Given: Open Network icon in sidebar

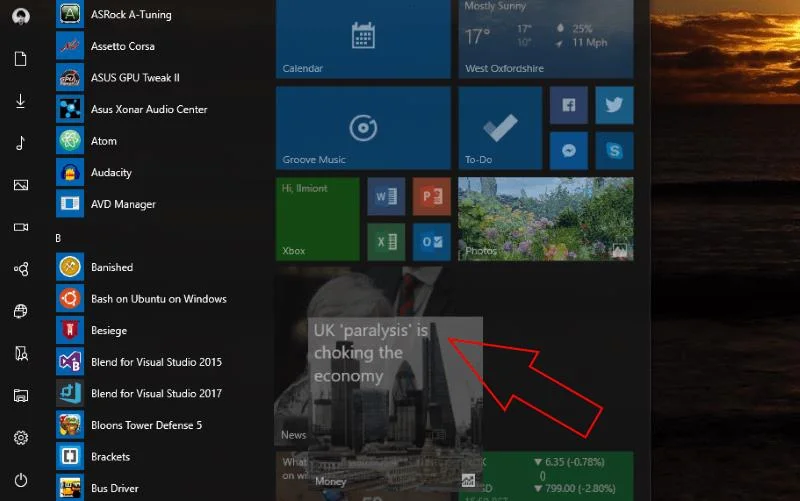Looking at the screenshot, I should [20, 311].
